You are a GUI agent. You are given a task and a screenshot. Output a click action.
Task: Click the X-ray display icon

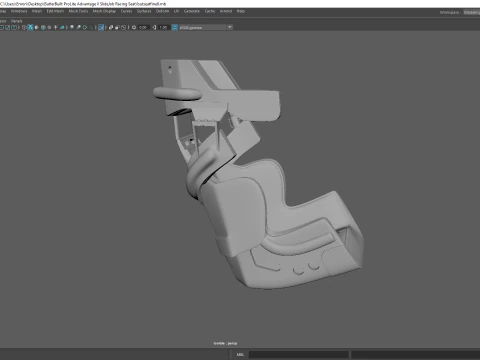[111, 27]
